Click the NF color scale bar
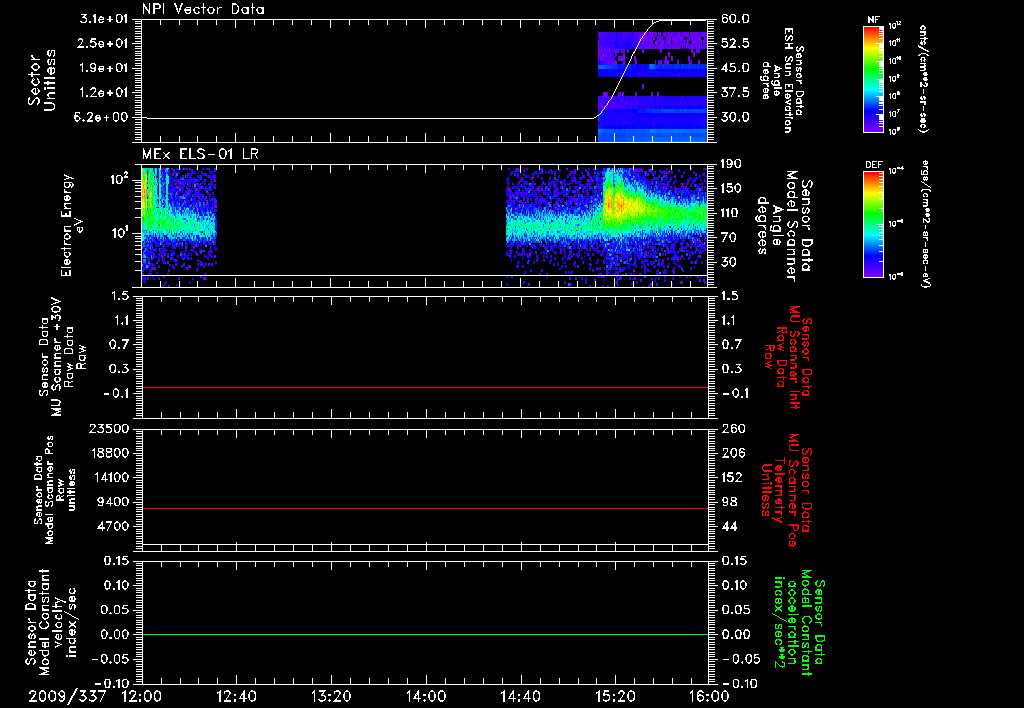 click(x=874, y=78)
